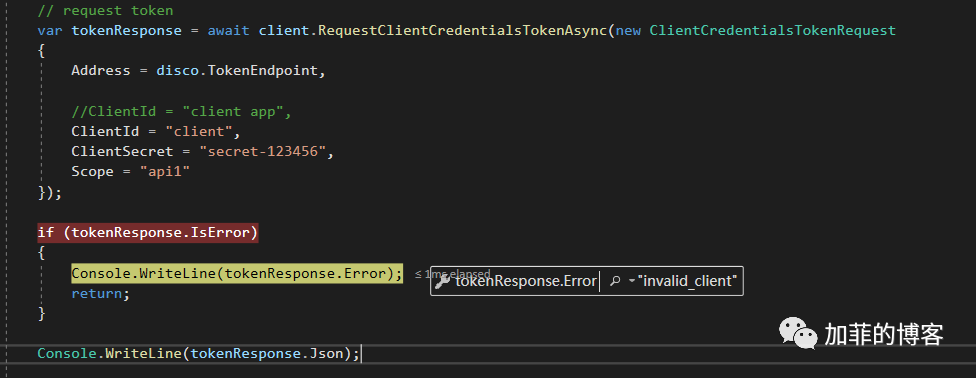Image resolution: width=976 pixels, height=378 pixels.
Task: Click the ClientCredentialsTokenRequest type name
Action: [772, 31]
